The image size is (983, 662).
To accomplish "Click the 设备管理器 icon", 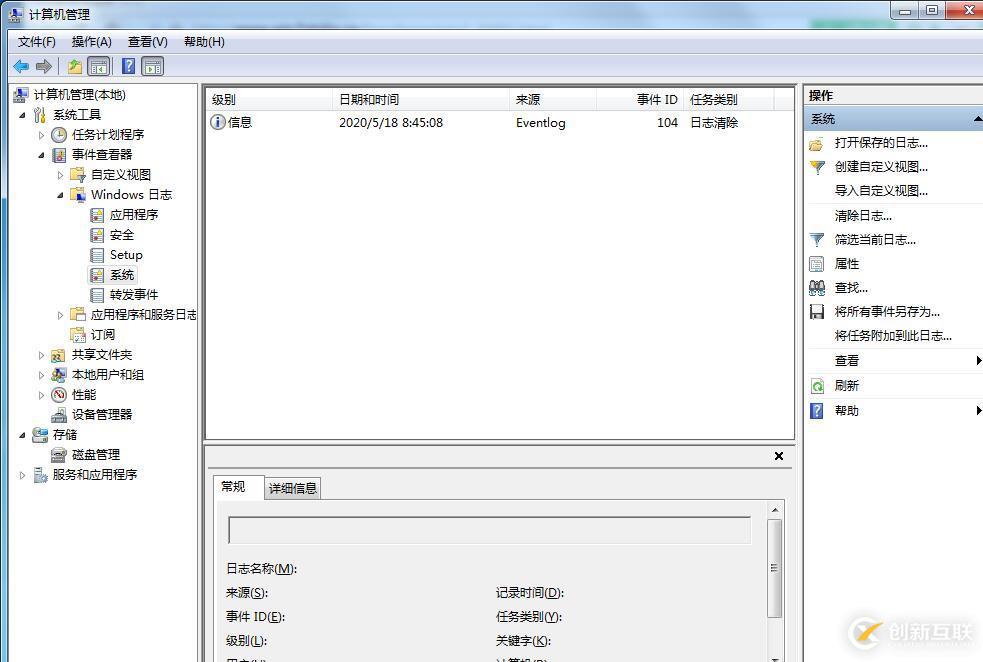I will (59, 415).
